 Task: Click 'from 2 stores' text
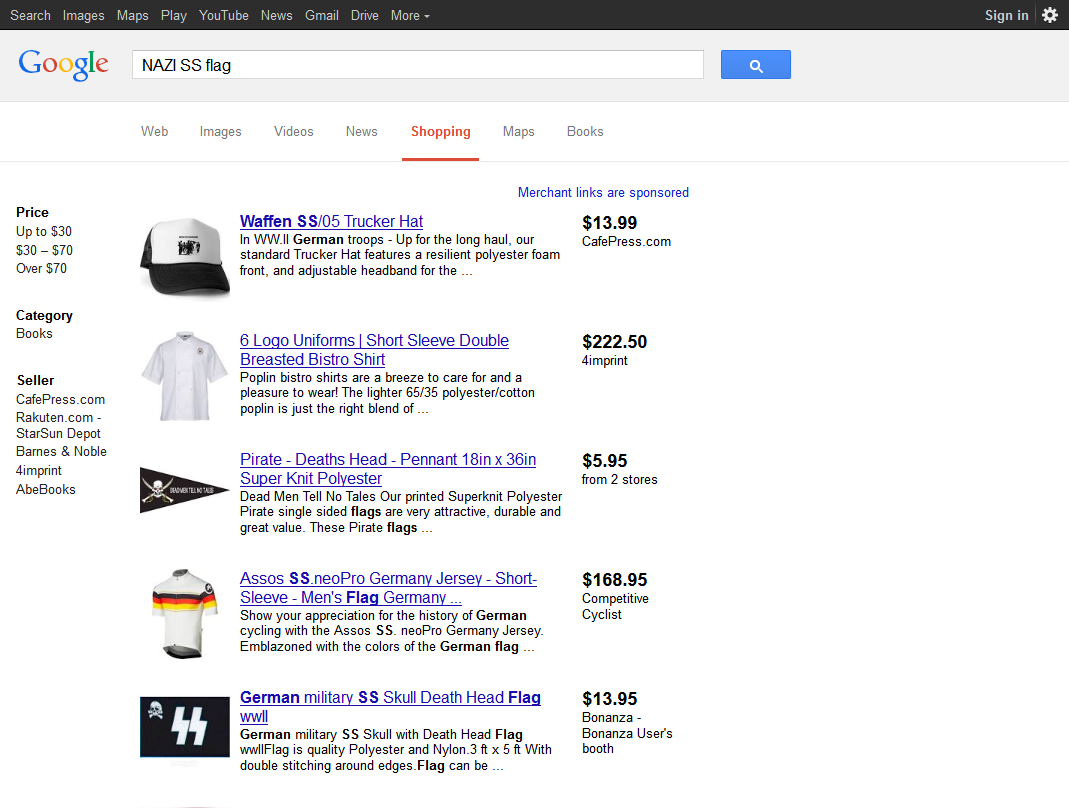pos(620,479)
